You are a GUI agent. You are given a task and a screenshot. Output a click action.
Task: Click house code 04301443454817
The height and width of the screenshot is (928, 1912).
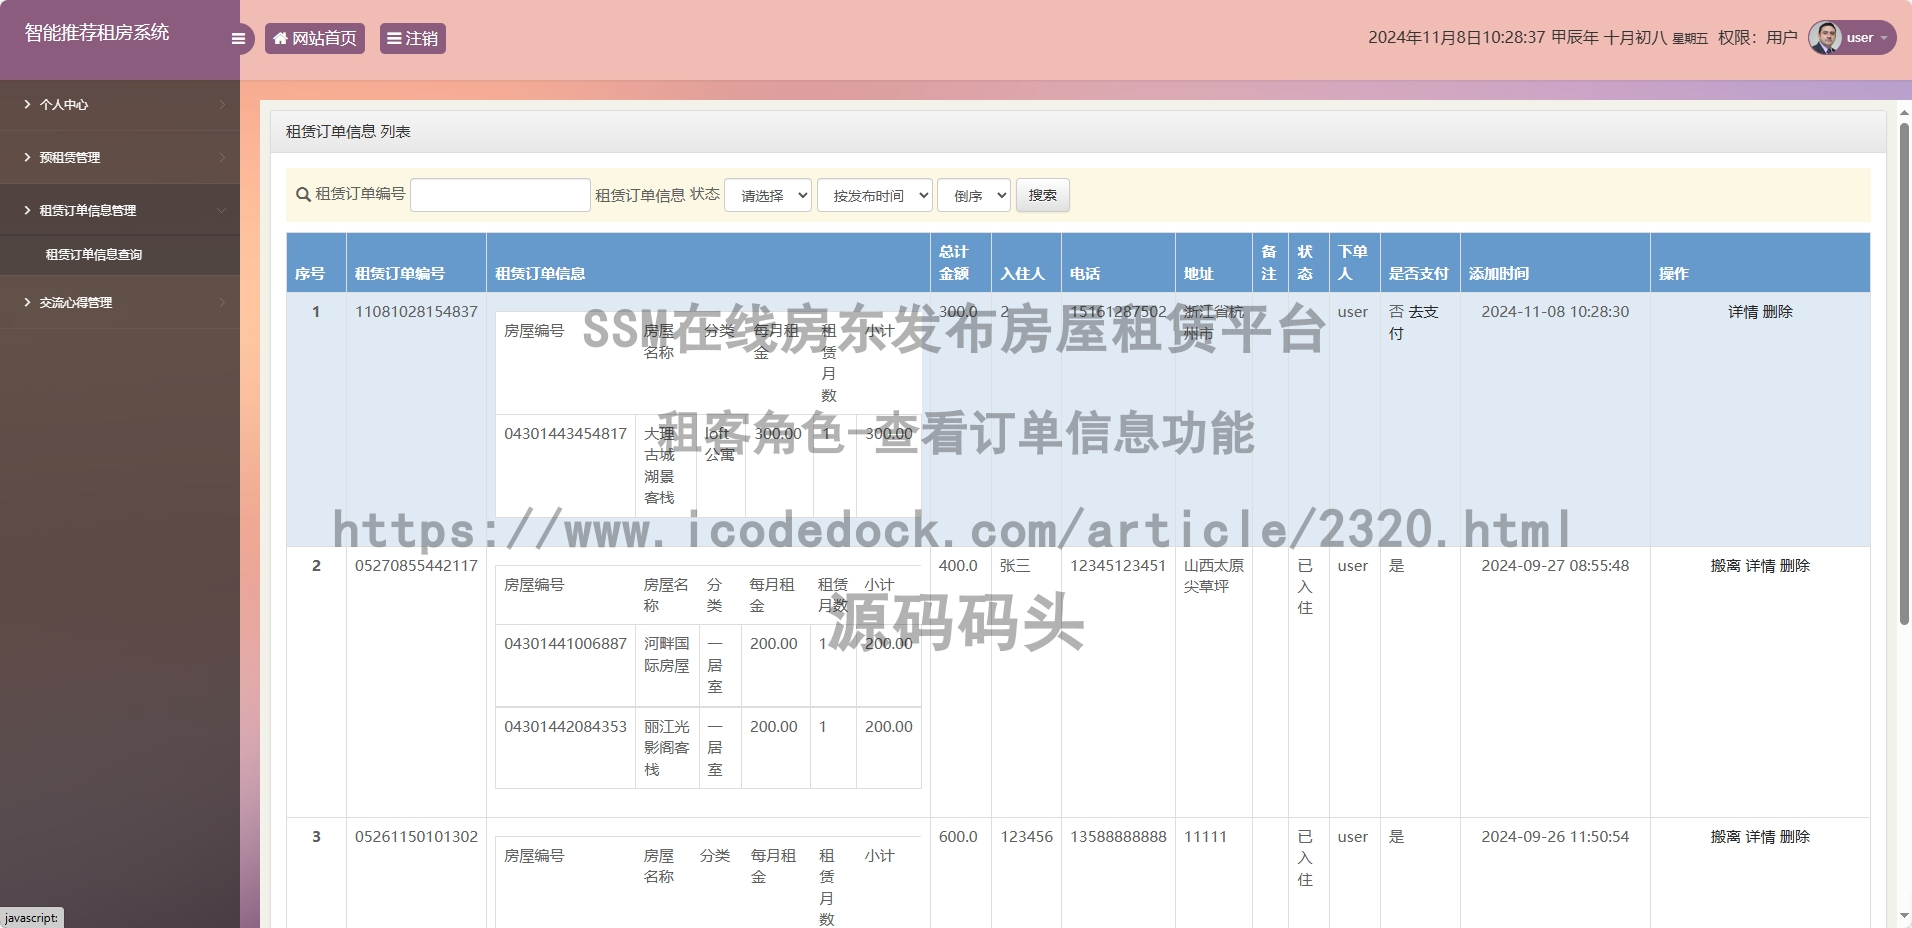[565, 434]
